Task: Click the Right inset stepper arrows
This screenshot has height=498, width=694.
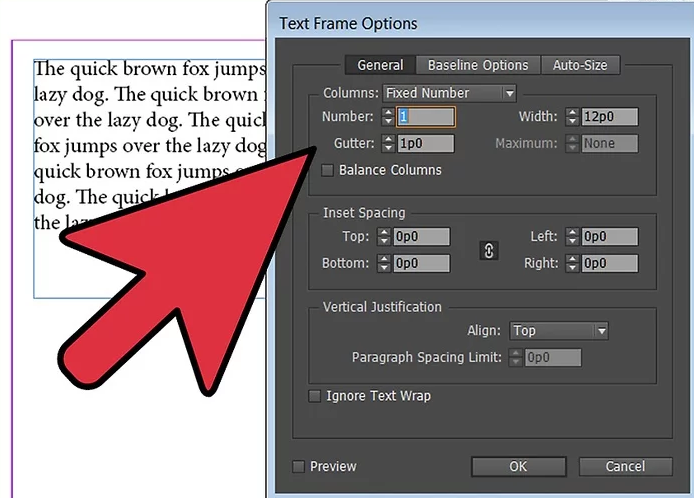Action: [571, 263]
